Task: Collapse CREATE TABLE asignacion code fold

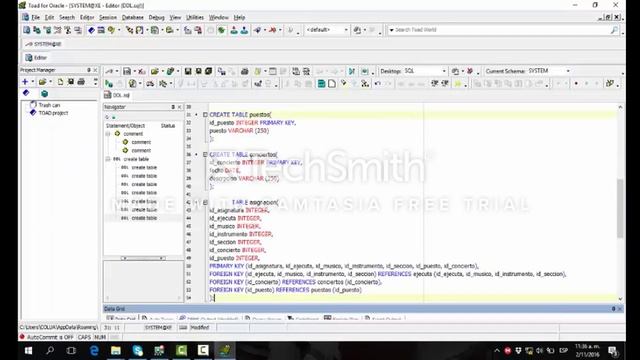Action: click(x=205, y=202)
